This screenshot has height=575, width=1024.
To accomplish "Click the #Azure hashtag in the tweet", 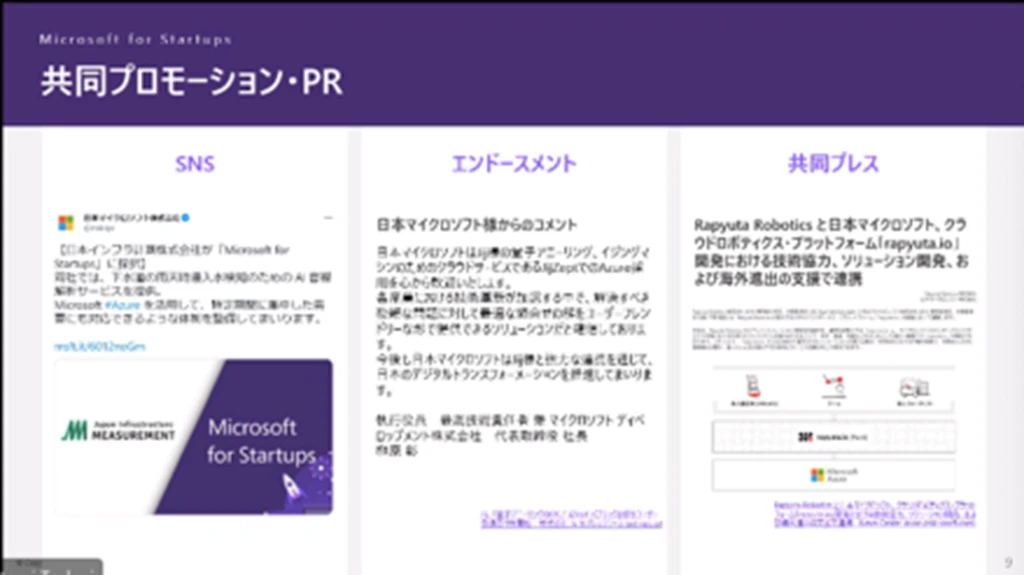I will (x=122, y=305).
